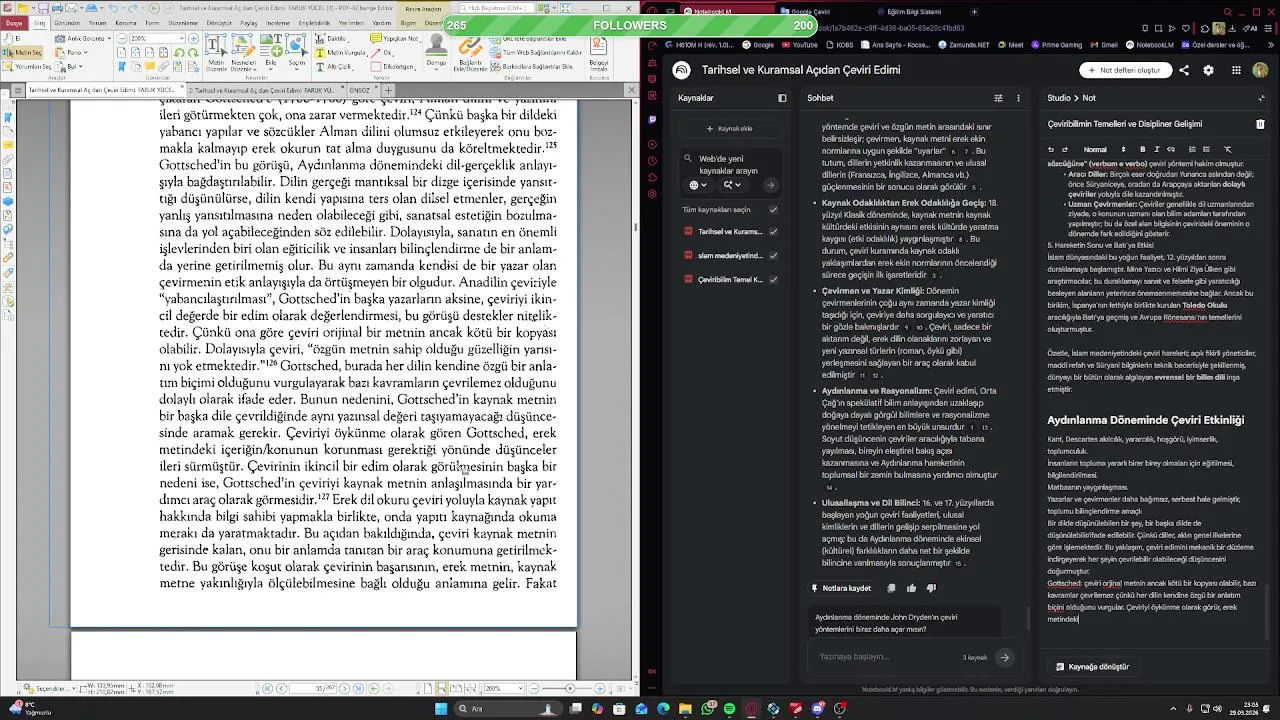Click Kaynağa dönüştür button
1280x720 pixels.
click(x=1092, y=666)
